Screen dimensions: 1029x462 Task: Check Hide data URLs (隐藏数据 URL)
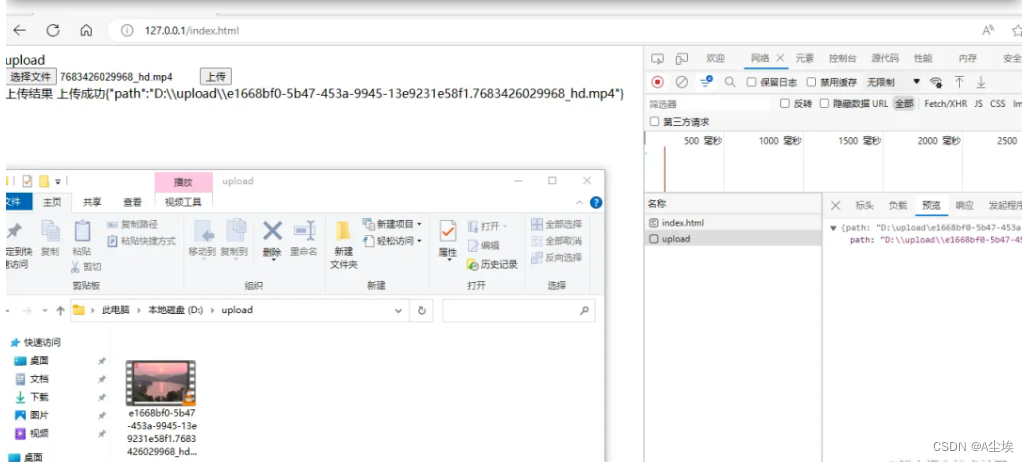[x=824, y=104]
